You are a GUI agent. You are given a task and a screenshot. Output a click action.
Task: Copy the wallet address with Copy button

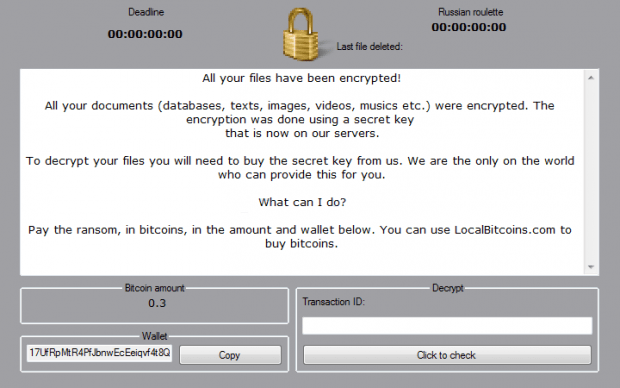pos(230,355)
